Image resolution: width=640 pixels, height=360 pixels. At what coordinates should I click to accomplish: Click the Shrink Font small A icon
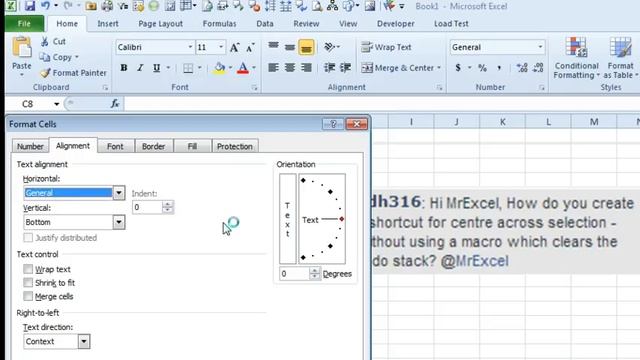coord(250,47)
